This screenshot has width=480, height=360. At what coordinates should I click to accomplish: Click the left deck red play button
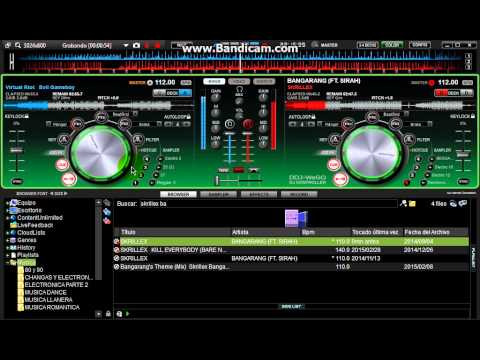point(69,179)
